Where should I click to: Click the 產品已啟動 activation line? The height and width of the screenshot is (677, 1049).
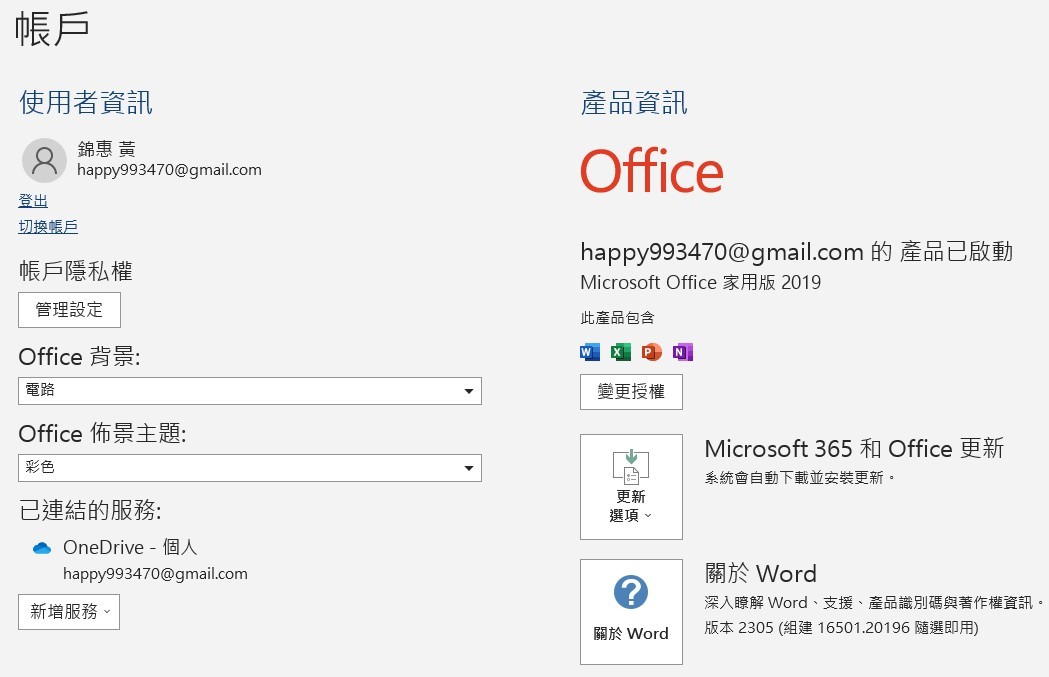pyautogui.click(x=797, y=252)
